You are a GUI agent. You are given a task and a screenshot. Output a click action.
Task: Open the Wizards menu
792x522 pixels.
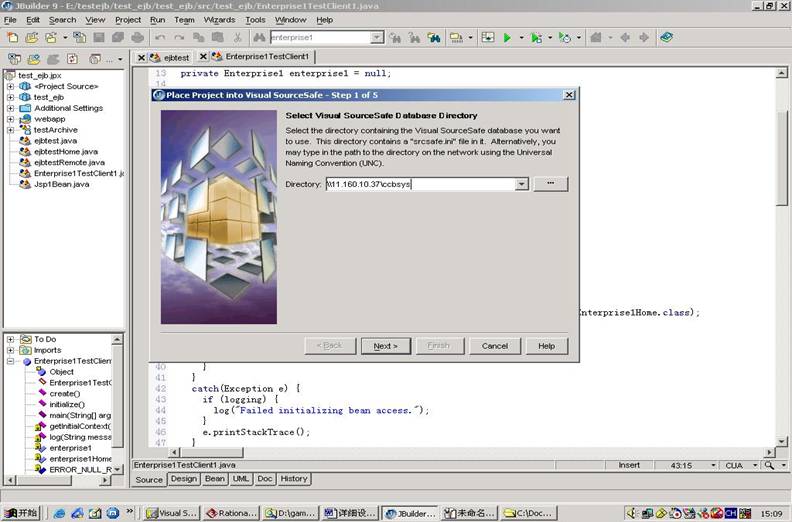[219, 19]
